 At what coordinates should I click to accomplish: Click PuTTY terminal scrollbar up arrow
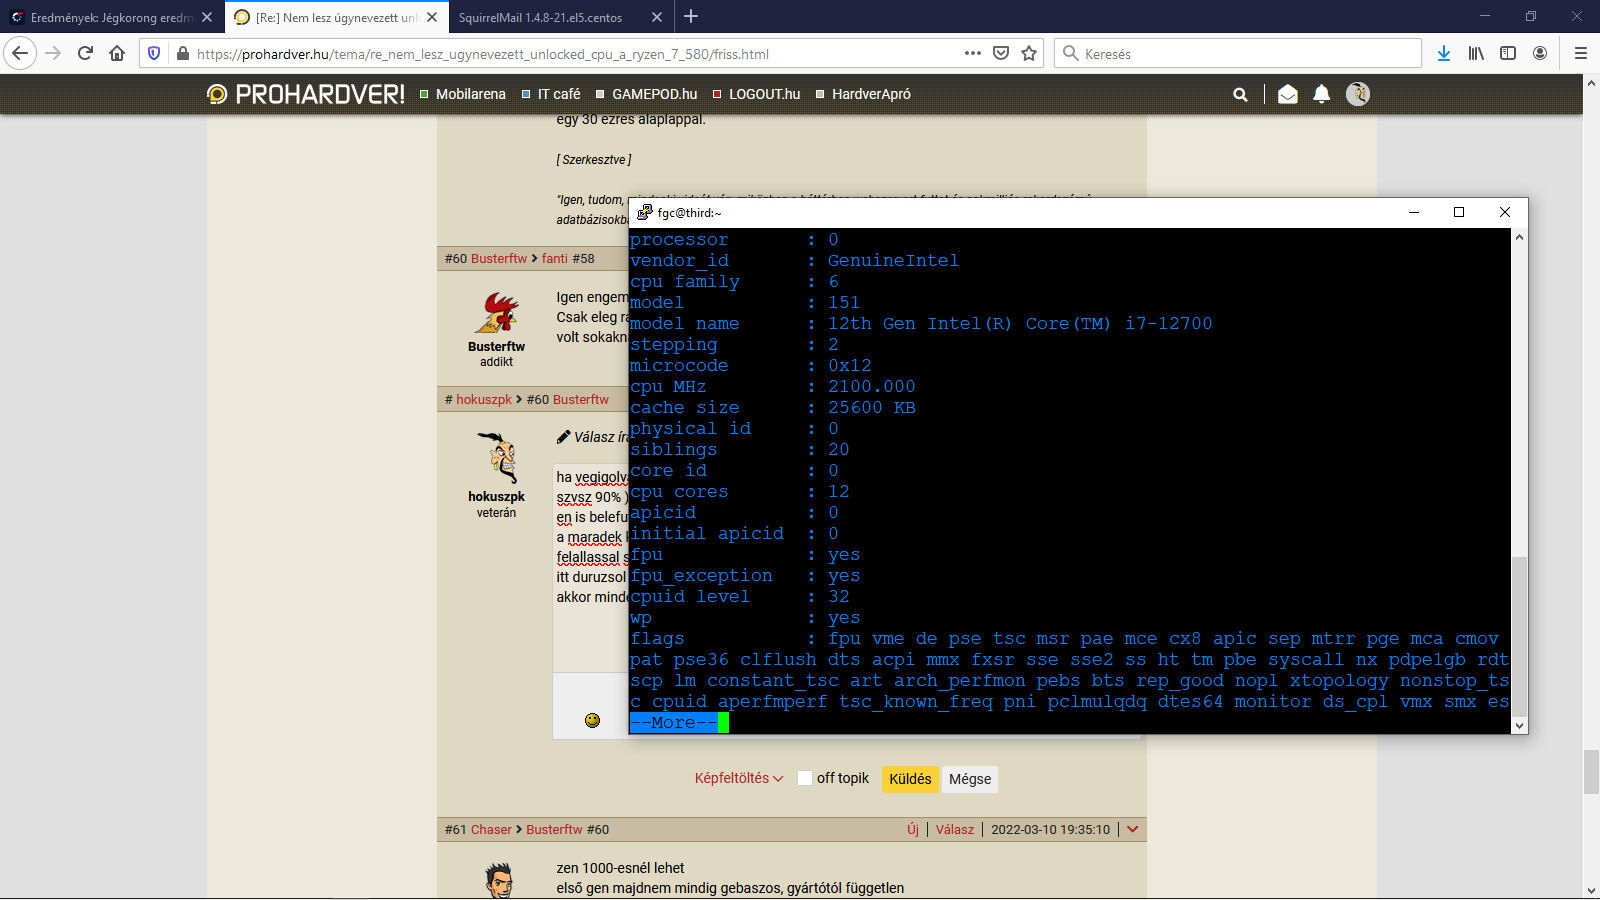point(1519,237)
